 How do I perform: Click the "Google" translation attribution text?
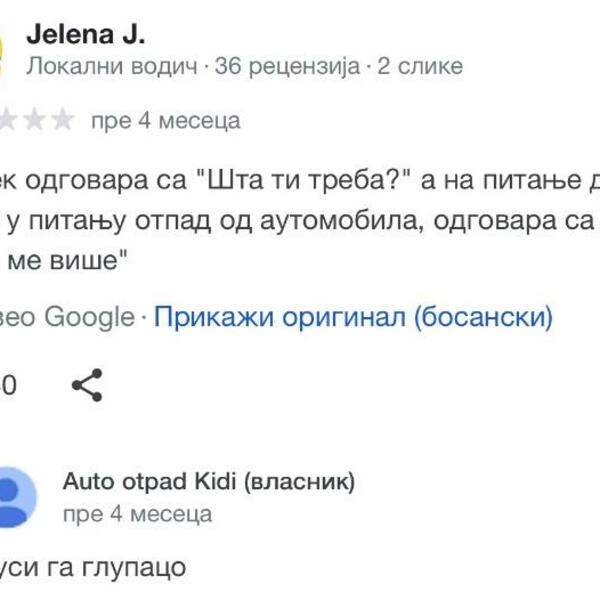89,318
